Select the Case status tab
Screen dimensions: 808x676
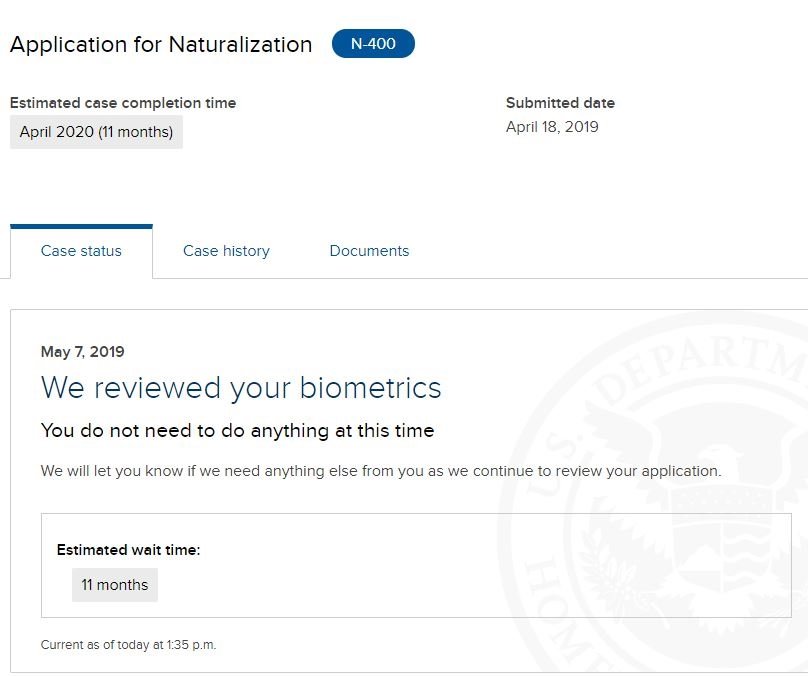(81, 251)
